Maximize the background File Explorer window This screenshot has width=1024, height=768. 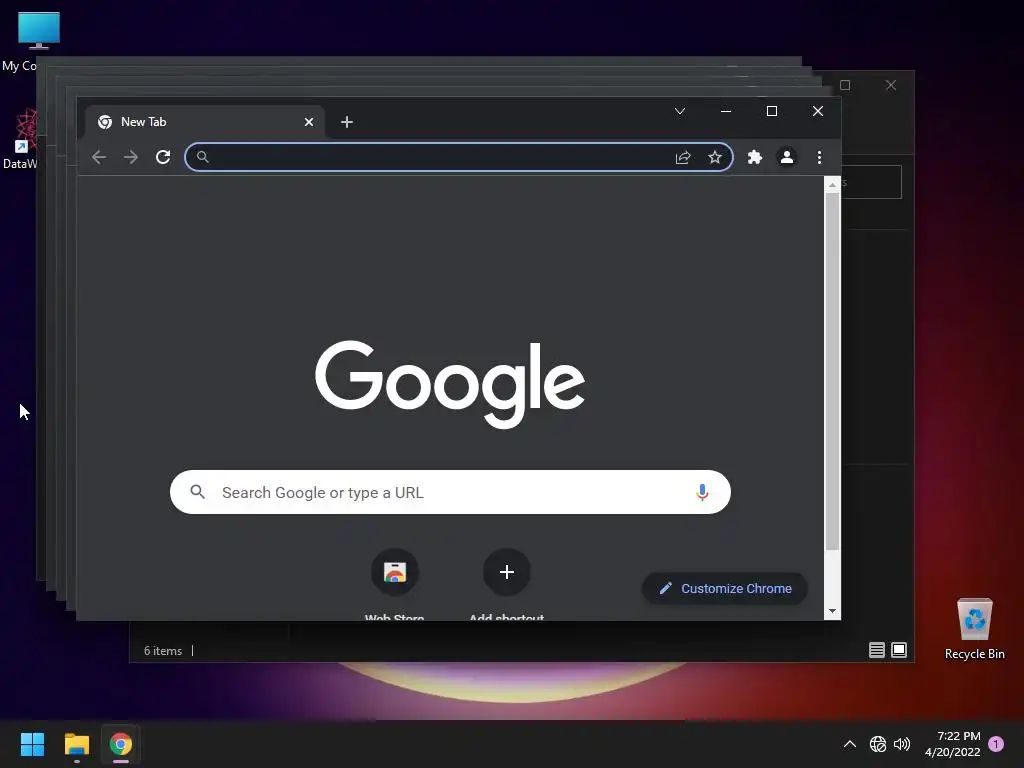pyautogui.click(x=845, y=85)
